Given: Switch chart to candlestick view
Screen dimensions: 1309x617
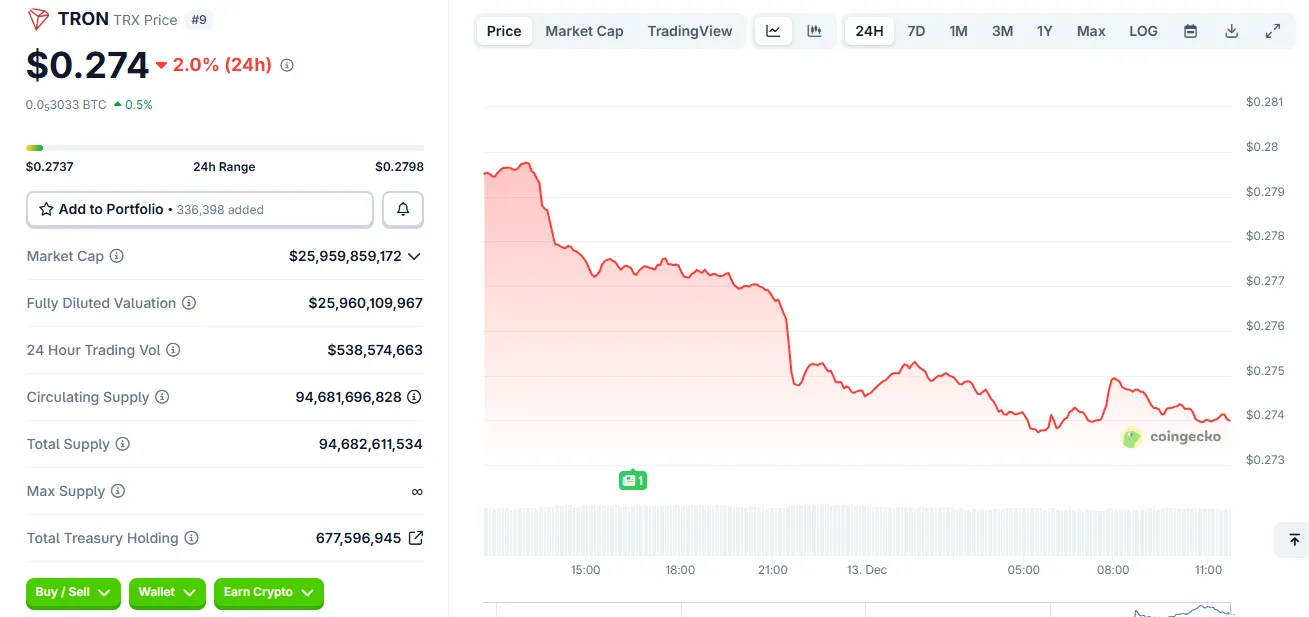Looking at the screenshot, I should (814, 31).
